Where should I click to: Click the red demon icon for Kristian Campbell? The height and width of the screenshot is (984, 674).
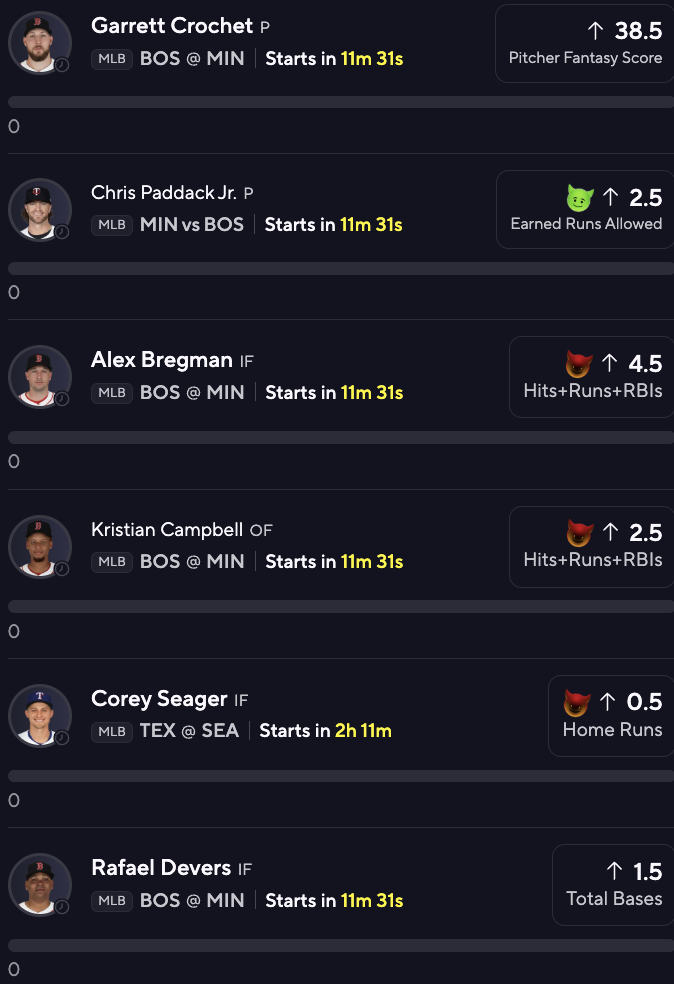tap(580, 533)
